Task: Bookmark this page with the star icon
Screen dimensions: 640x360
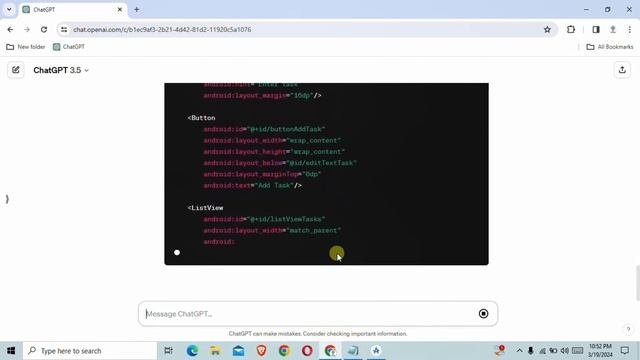Action: click(x=547, y=29)
